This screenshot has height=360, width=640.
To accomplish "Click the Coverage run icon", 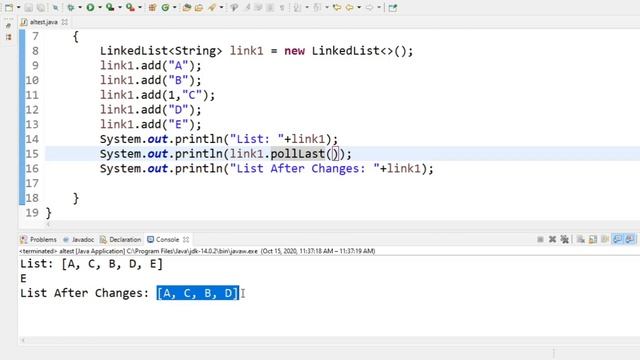I will pyautogui.click(x=110, y=7).
